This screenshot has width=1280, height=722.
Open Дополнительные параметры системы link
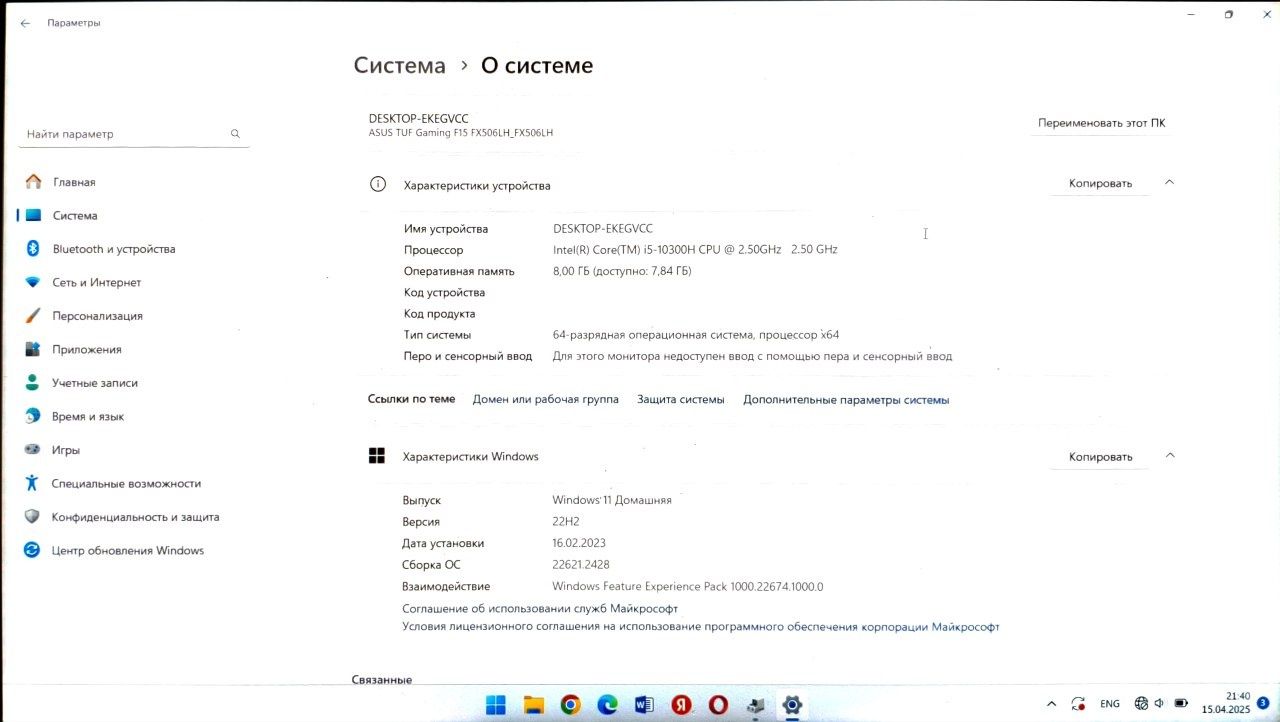(x=846, y=400)
